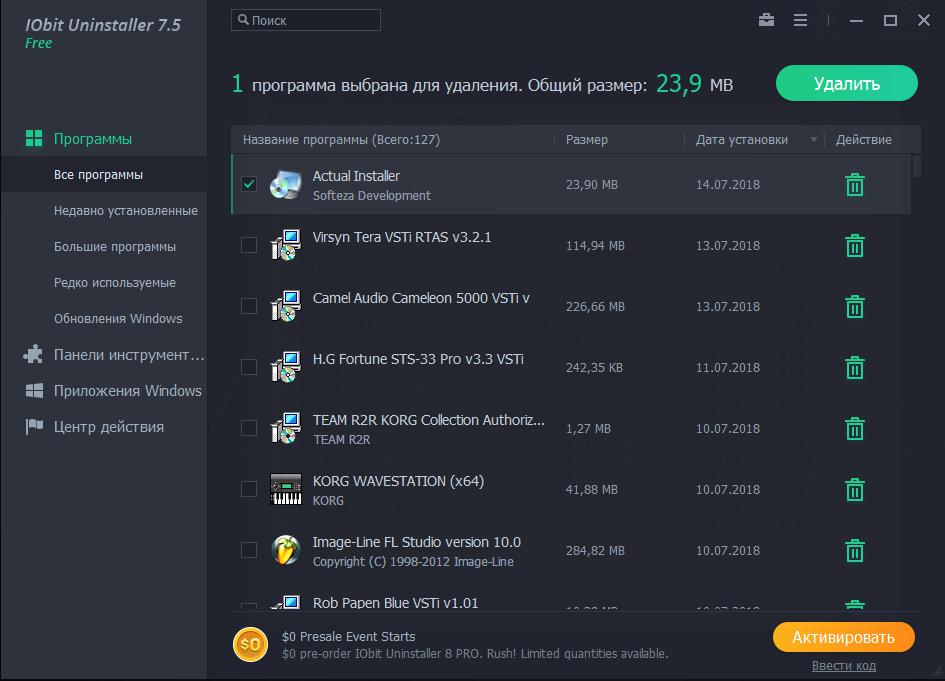Click the FL Studio fruit icon
Screen dimensions: 945x681
pos(286,550)
